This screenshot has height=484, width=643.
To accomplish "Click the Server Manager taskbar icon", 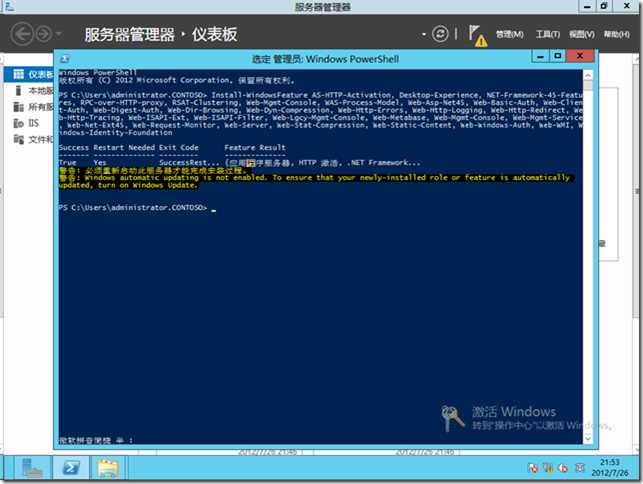I will pos(31,468).
